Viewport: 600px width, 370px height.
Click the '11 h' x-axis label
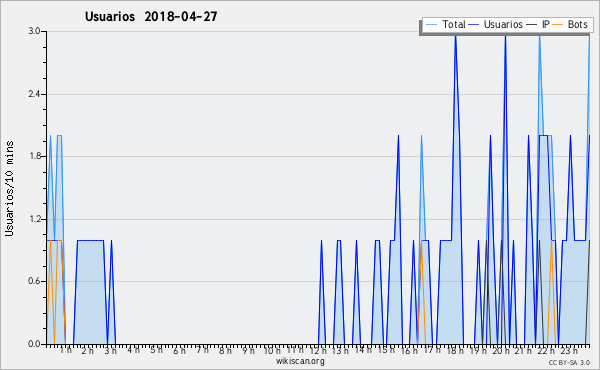[295, 350]
